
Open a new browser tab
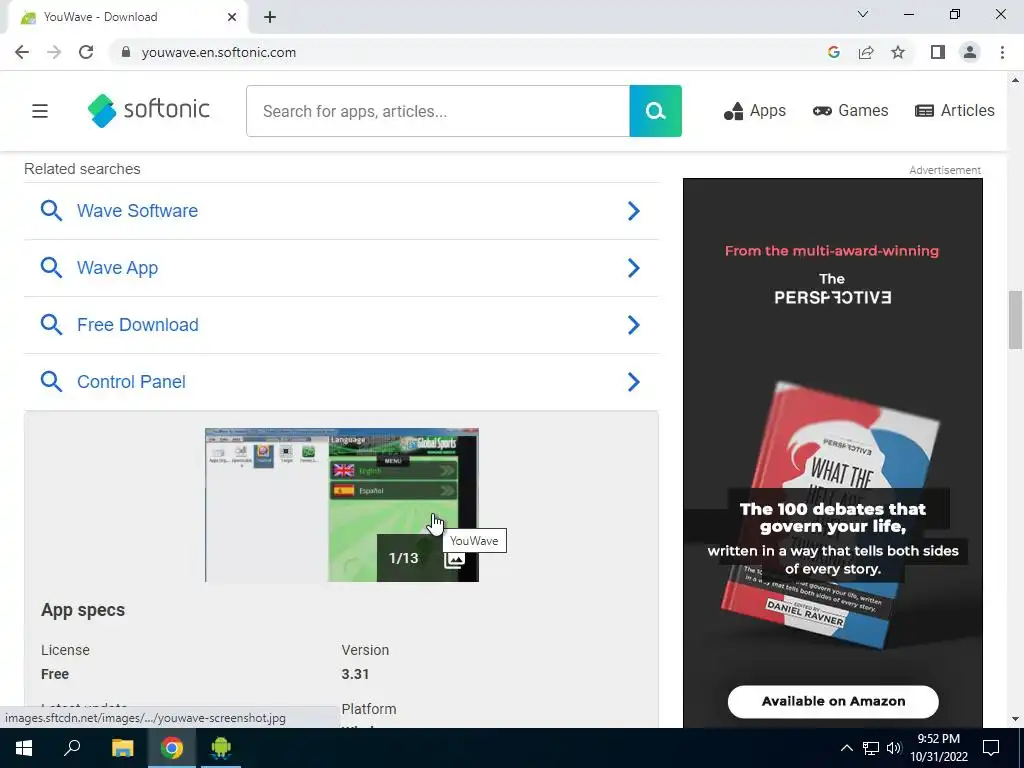pos(270,17)
